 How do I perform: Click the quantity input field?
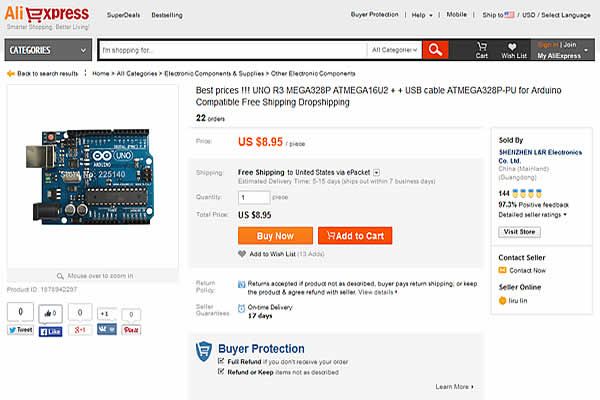(x=254, y=198)
